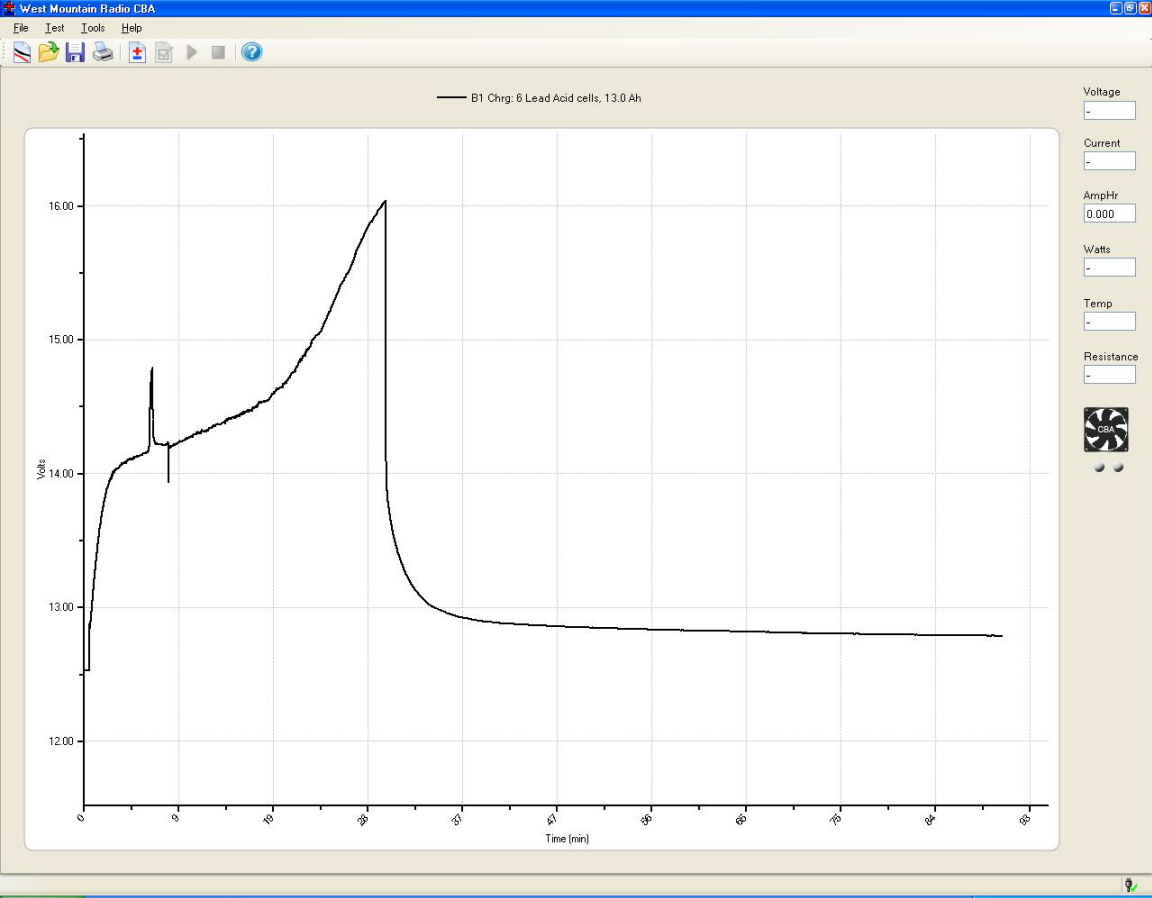Start a new battery test icon
This screenshot has width=1152, height=898.
[x=138, y=53]
